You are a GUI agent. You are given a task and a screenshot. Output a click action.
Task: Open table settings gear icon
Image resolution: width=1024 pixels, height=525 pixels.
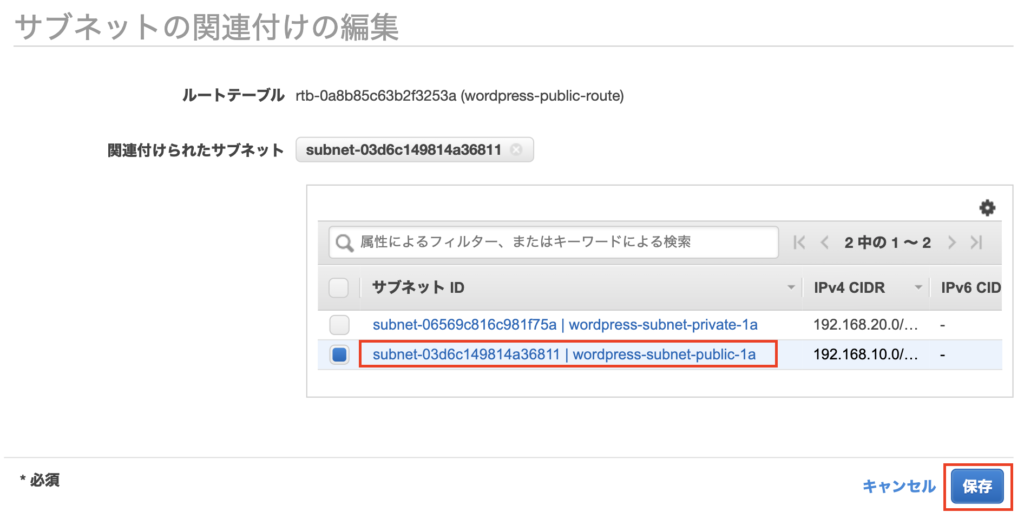click(987, 208)
